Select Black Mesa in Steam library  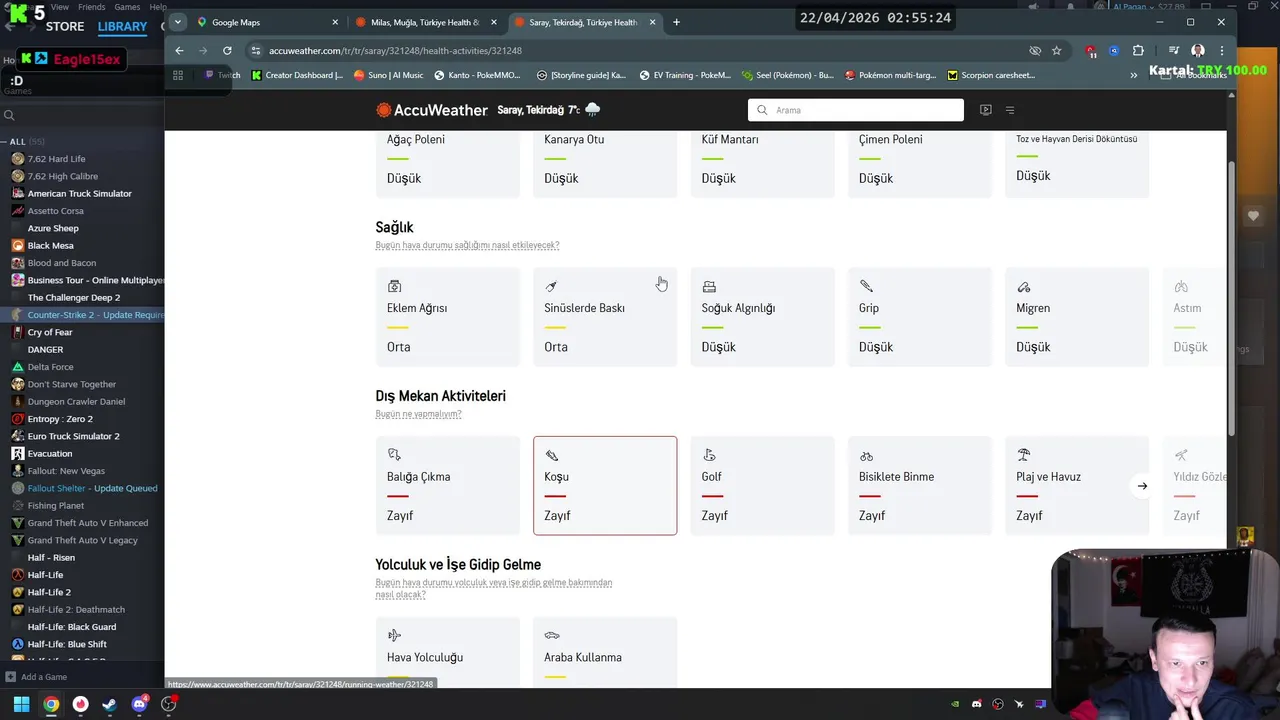[82, 246]
